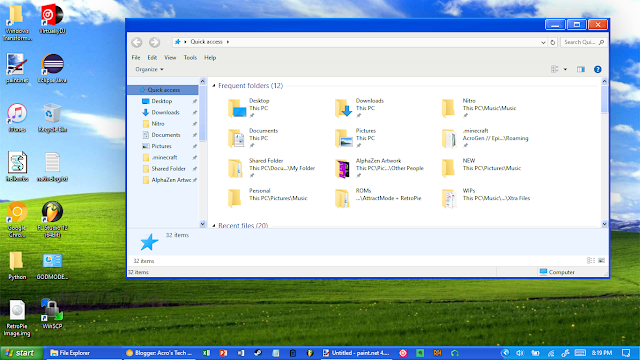640x360 pixels.
Task: Open Excel from the taskbar
Action: coord(206,353)
